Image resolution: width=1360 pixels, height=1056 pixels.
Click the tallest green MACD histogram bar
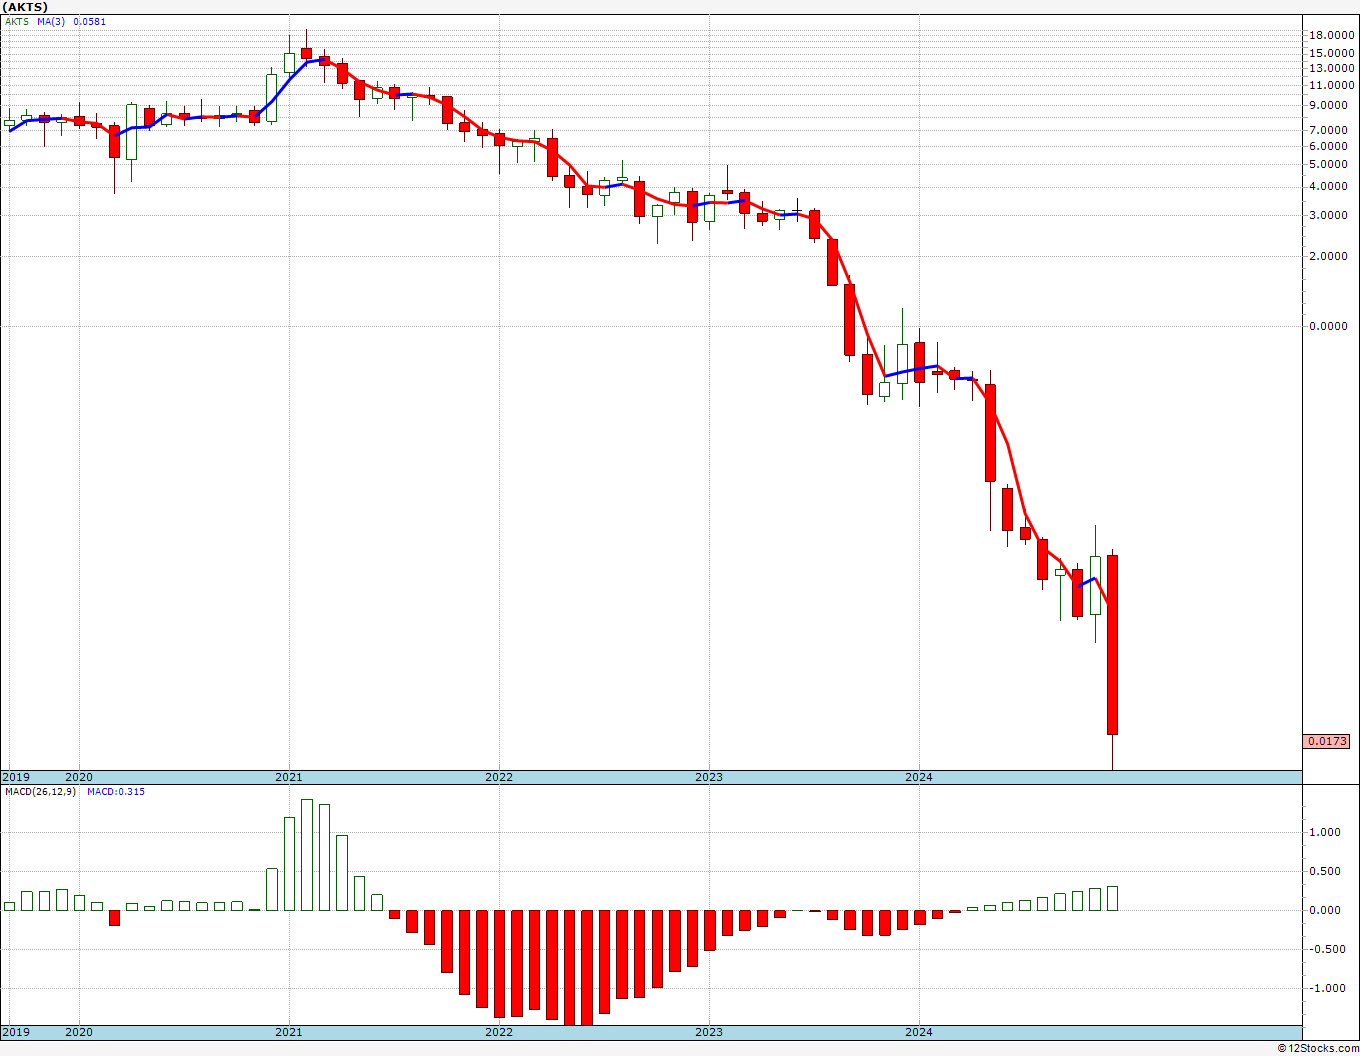pyautogui.click(x=307, y=855)
